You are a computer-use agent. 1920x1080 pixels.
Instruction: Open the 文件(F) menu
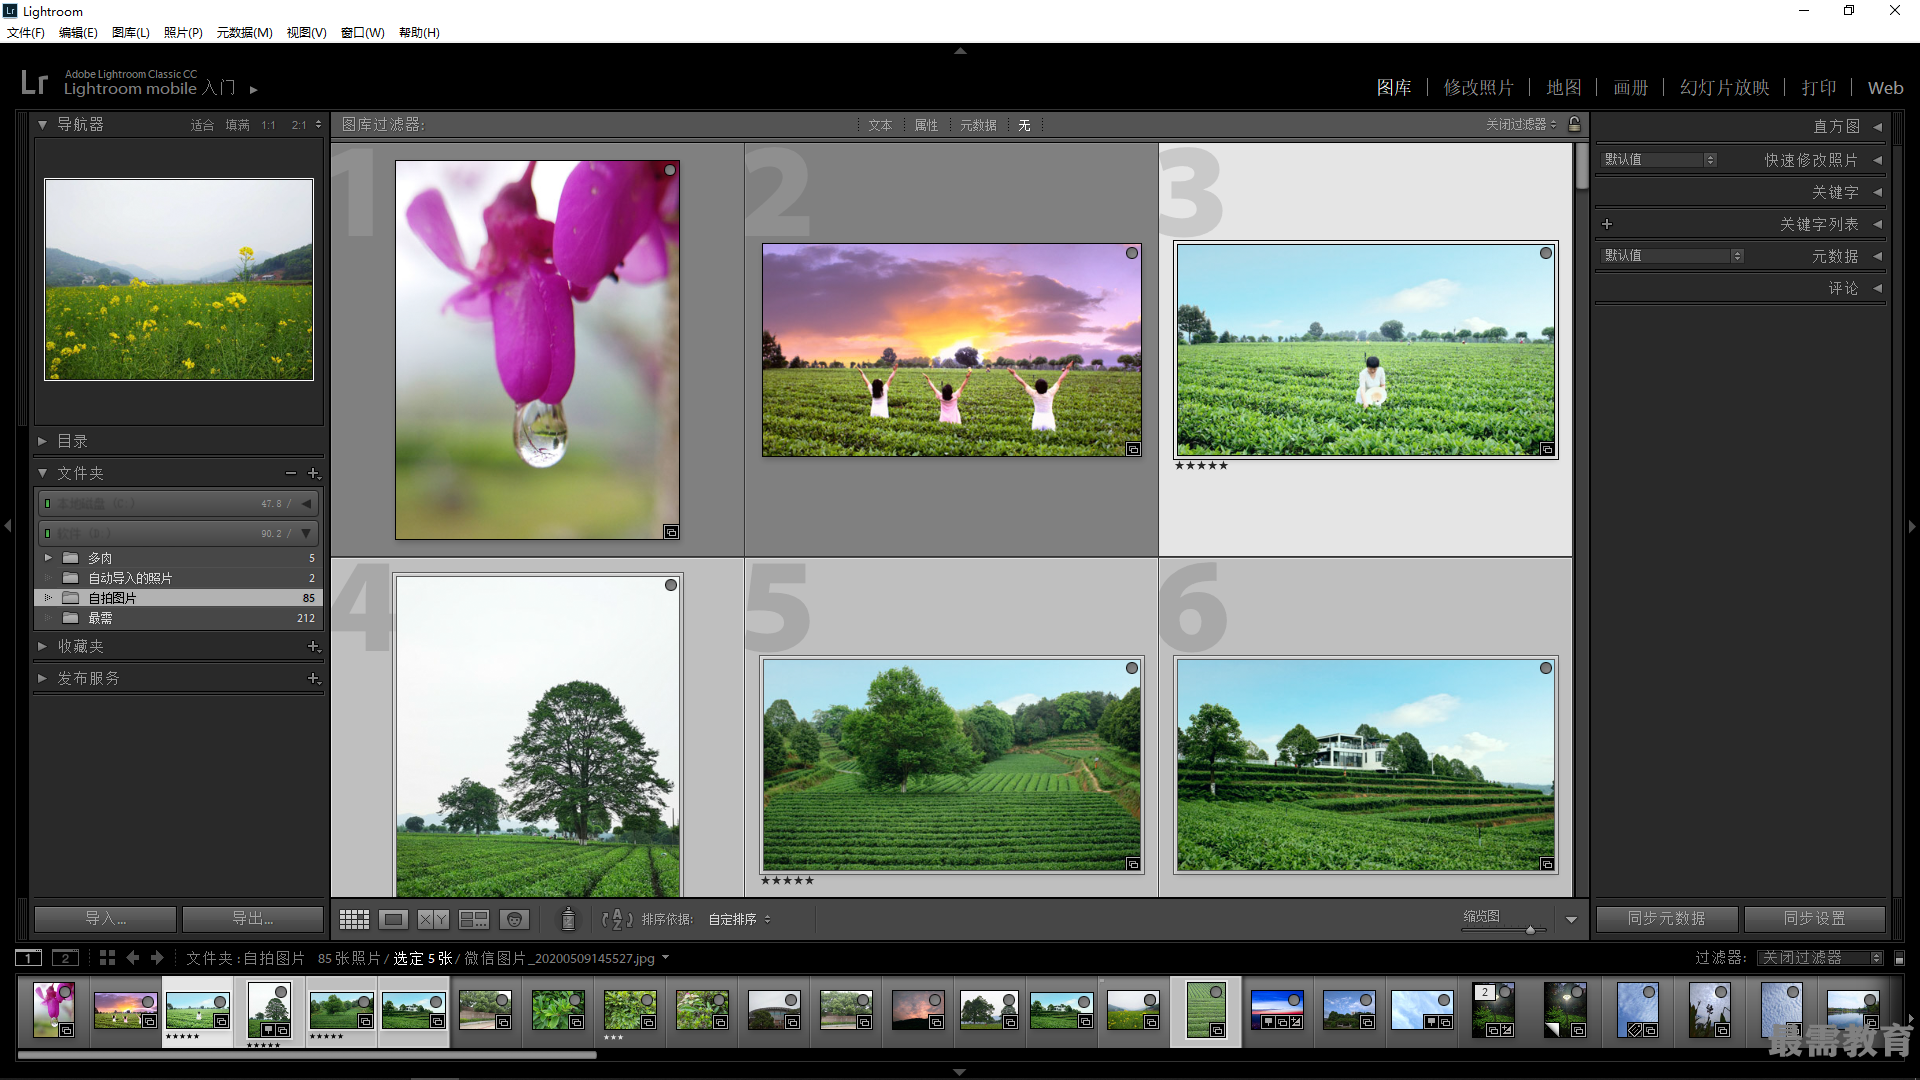(26, 32)
